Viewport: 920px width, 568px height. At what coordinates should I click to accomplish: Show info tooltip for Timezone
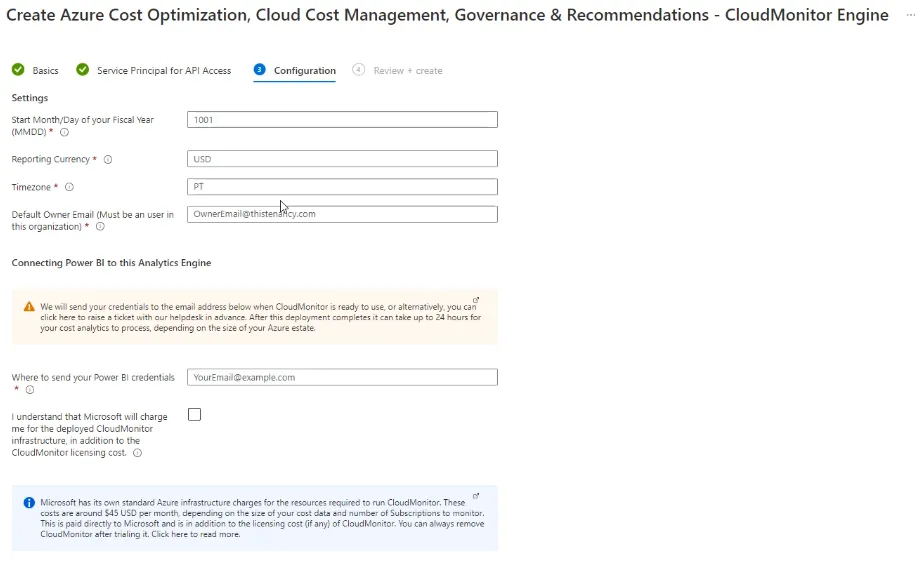(69, 187)
